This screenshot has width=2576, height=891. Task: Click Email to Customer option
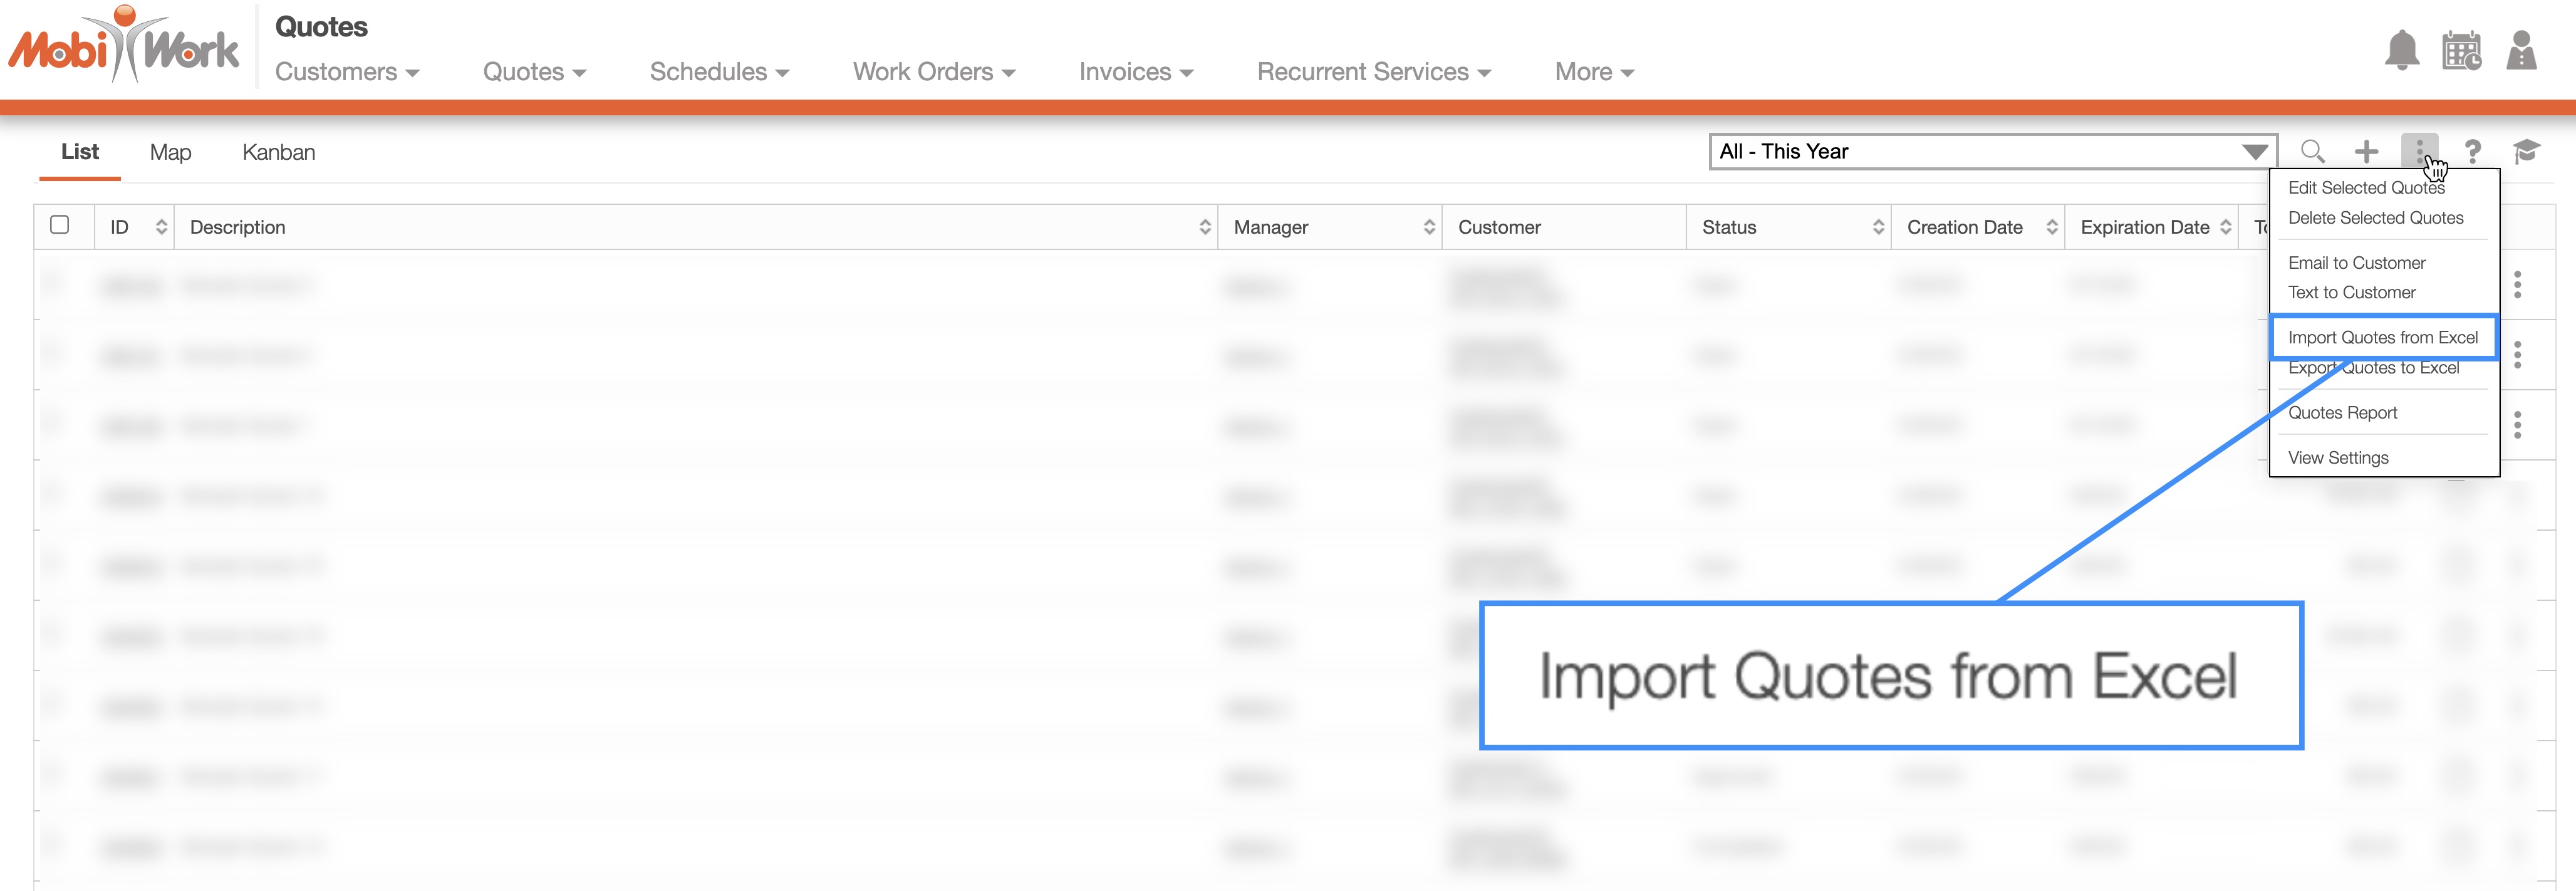pyautogui.click(x=2356, y=263)
